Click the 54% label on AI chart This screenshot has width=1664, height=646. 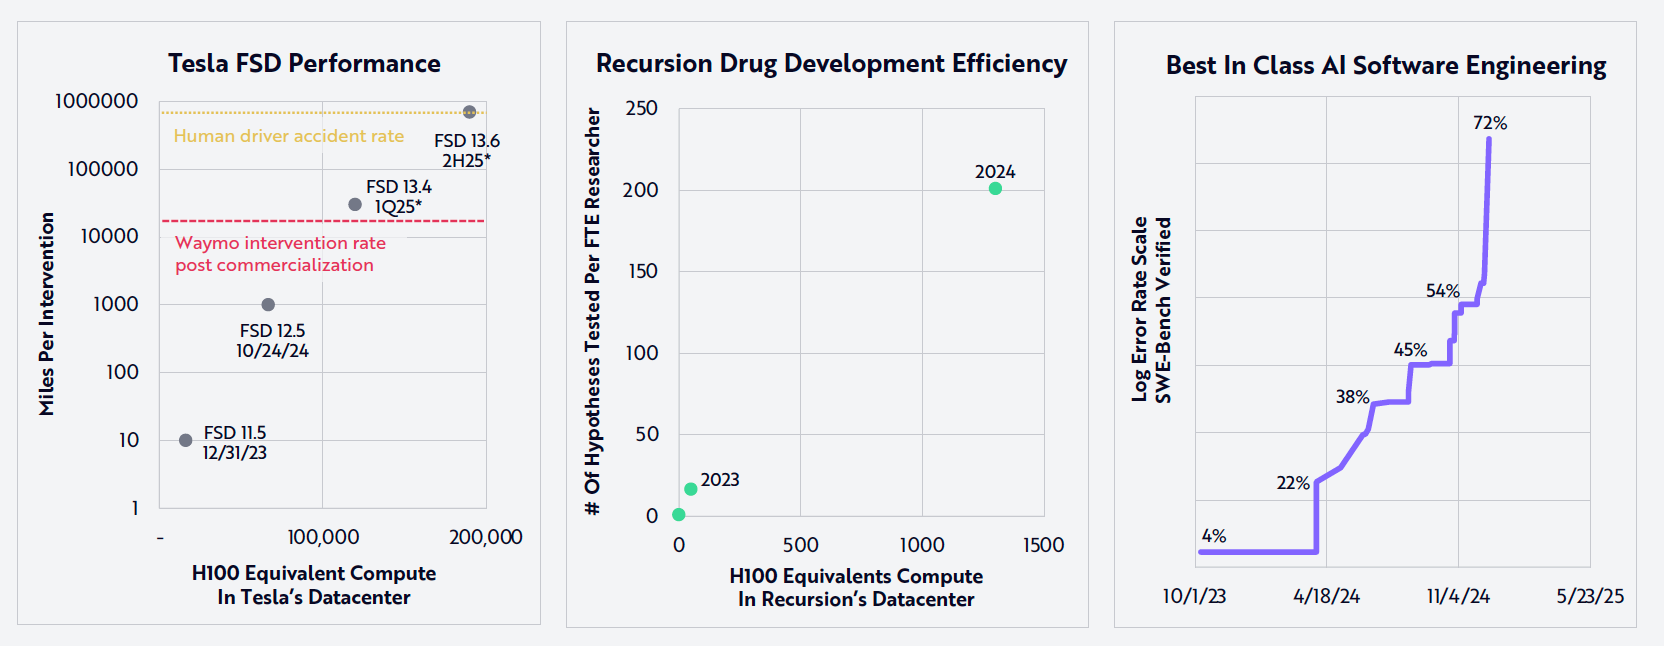(1443, 291)
